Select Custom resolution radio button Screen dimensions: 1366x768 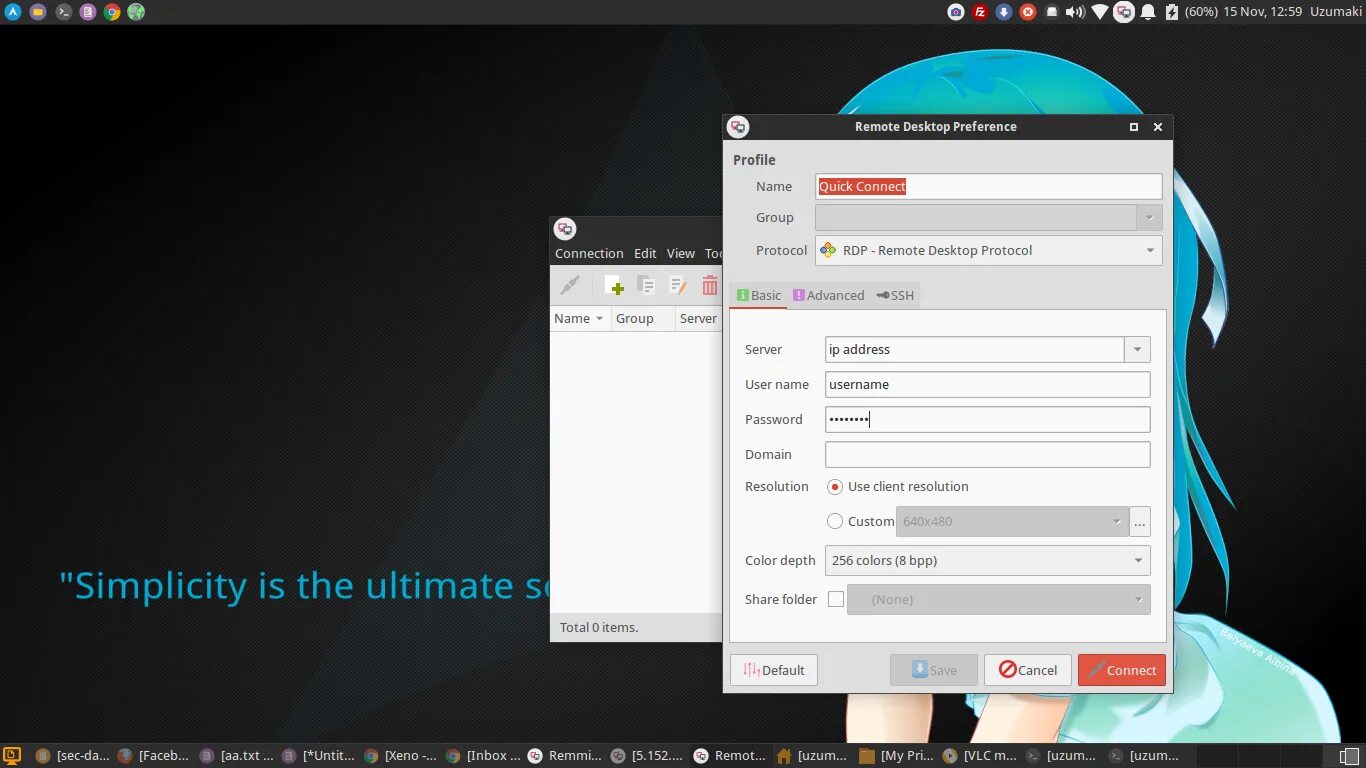[835, 521]
